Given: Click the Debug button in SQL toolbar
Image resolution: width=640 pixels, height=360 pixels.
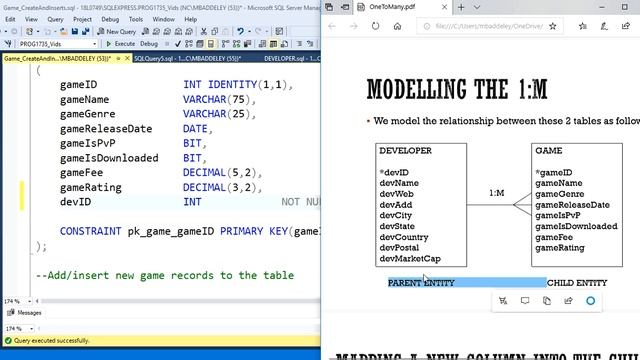Looking at the screenshot, I should point(149,44).
